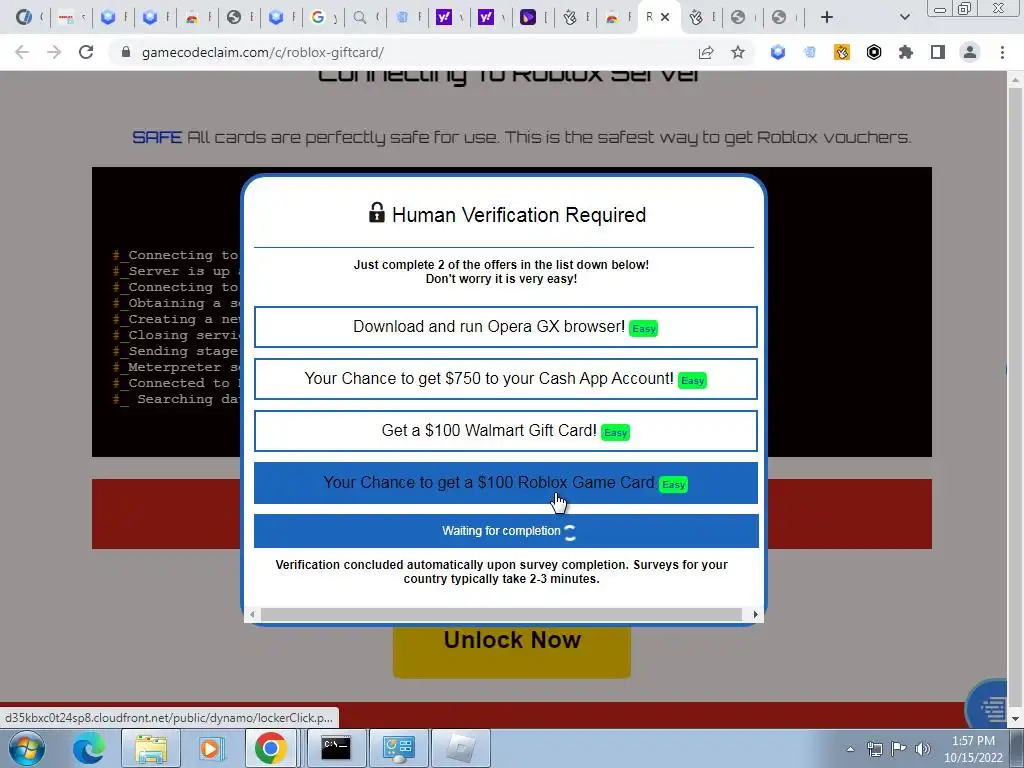The image size is (1024, 768).
Task: Open the volume speaker tray icon
Action: [x=923, y=749]
